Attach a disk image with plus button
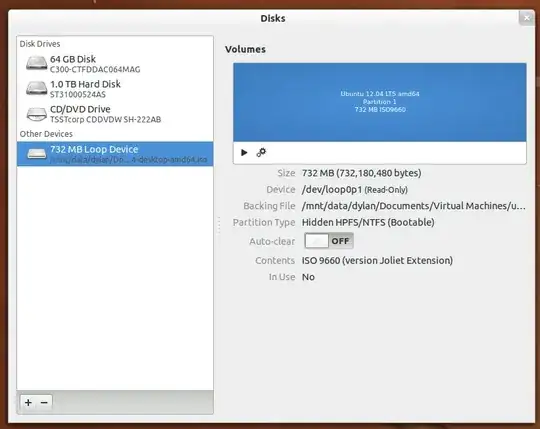The width and height of the screenshot is (540, 429). click(x=28, y=402)
